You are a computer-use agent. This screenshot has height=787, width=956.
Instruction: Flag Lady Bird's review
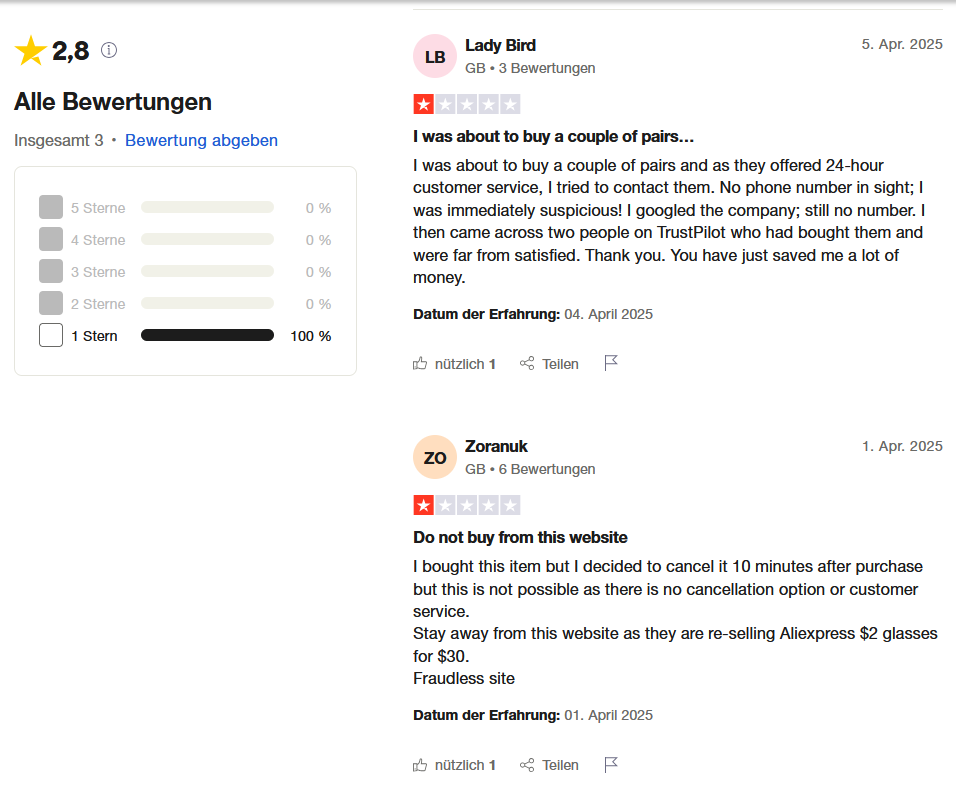[611, 363]
